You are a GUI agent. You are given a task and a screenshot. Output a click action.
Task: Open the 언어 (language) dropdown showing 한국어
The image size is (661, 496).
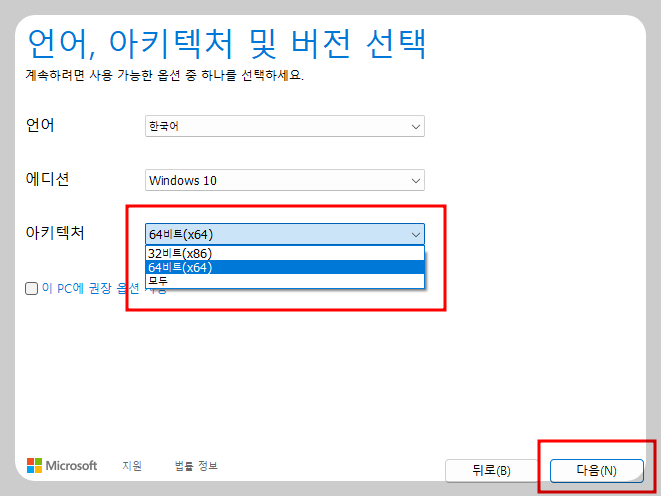point(285,126)
